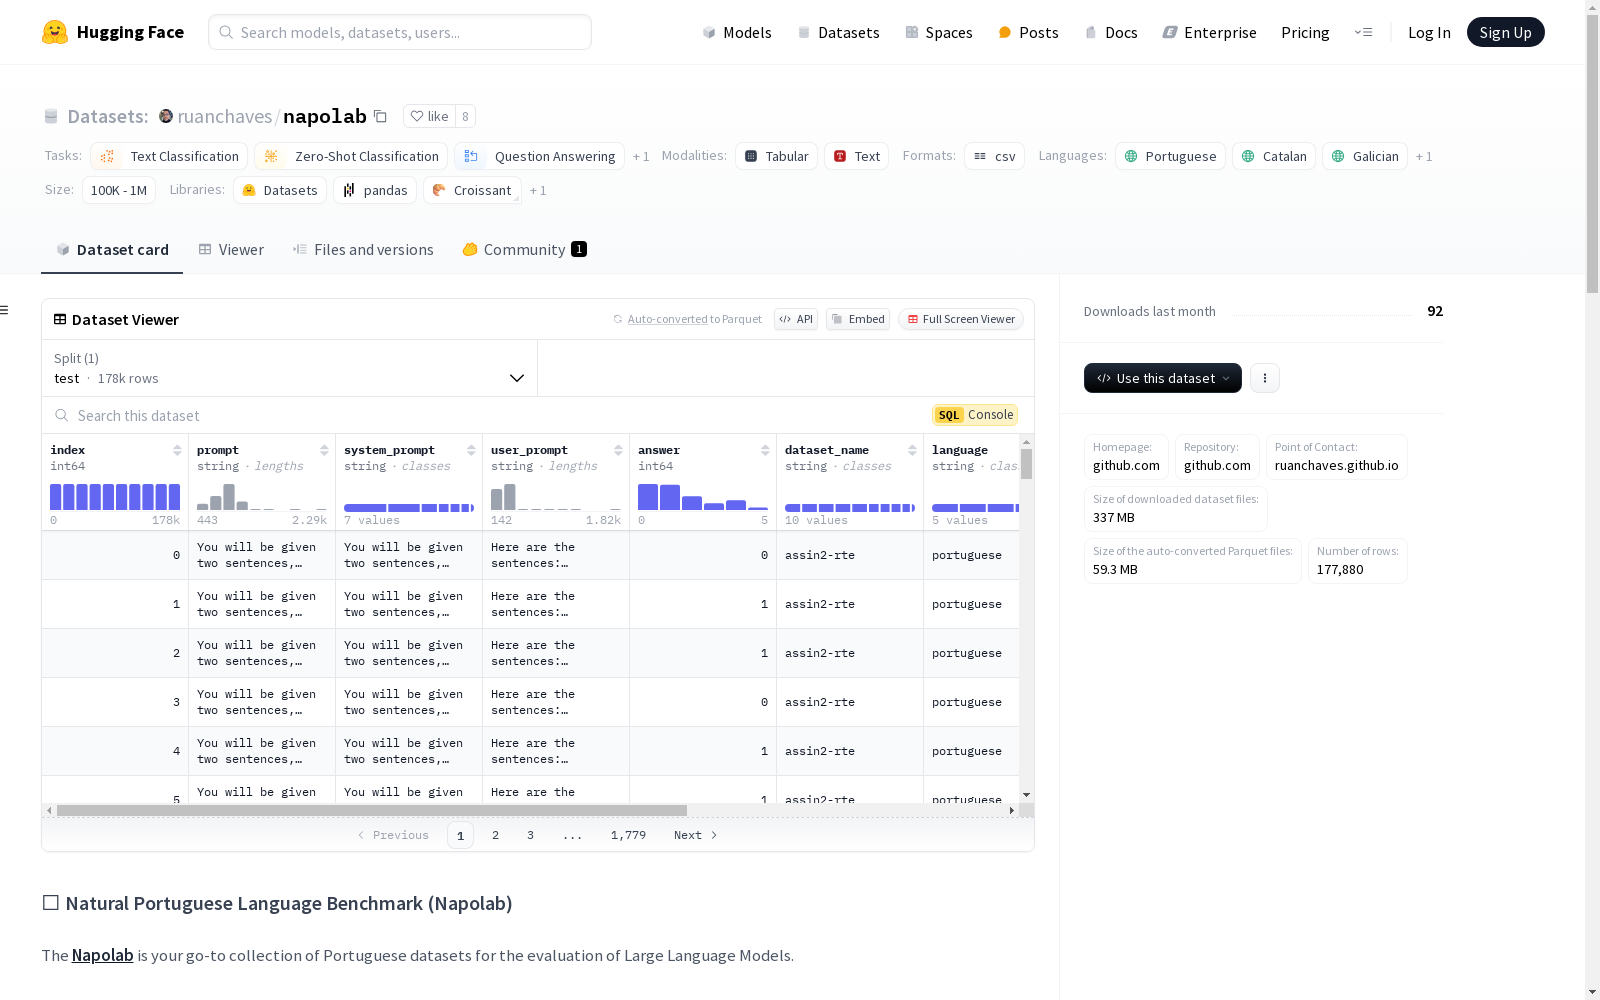Filter by csv format tag
The image size is (1600, 1000).
(x=994, y=156)
